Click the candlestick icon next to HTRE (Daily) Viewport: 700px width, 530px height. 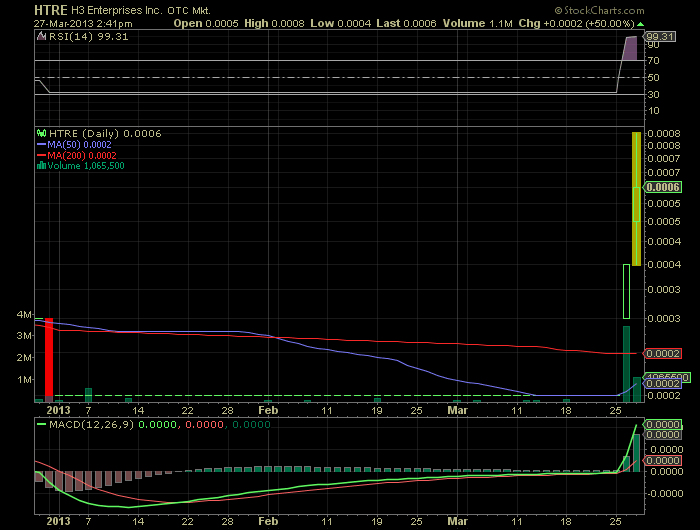[42, 133]
